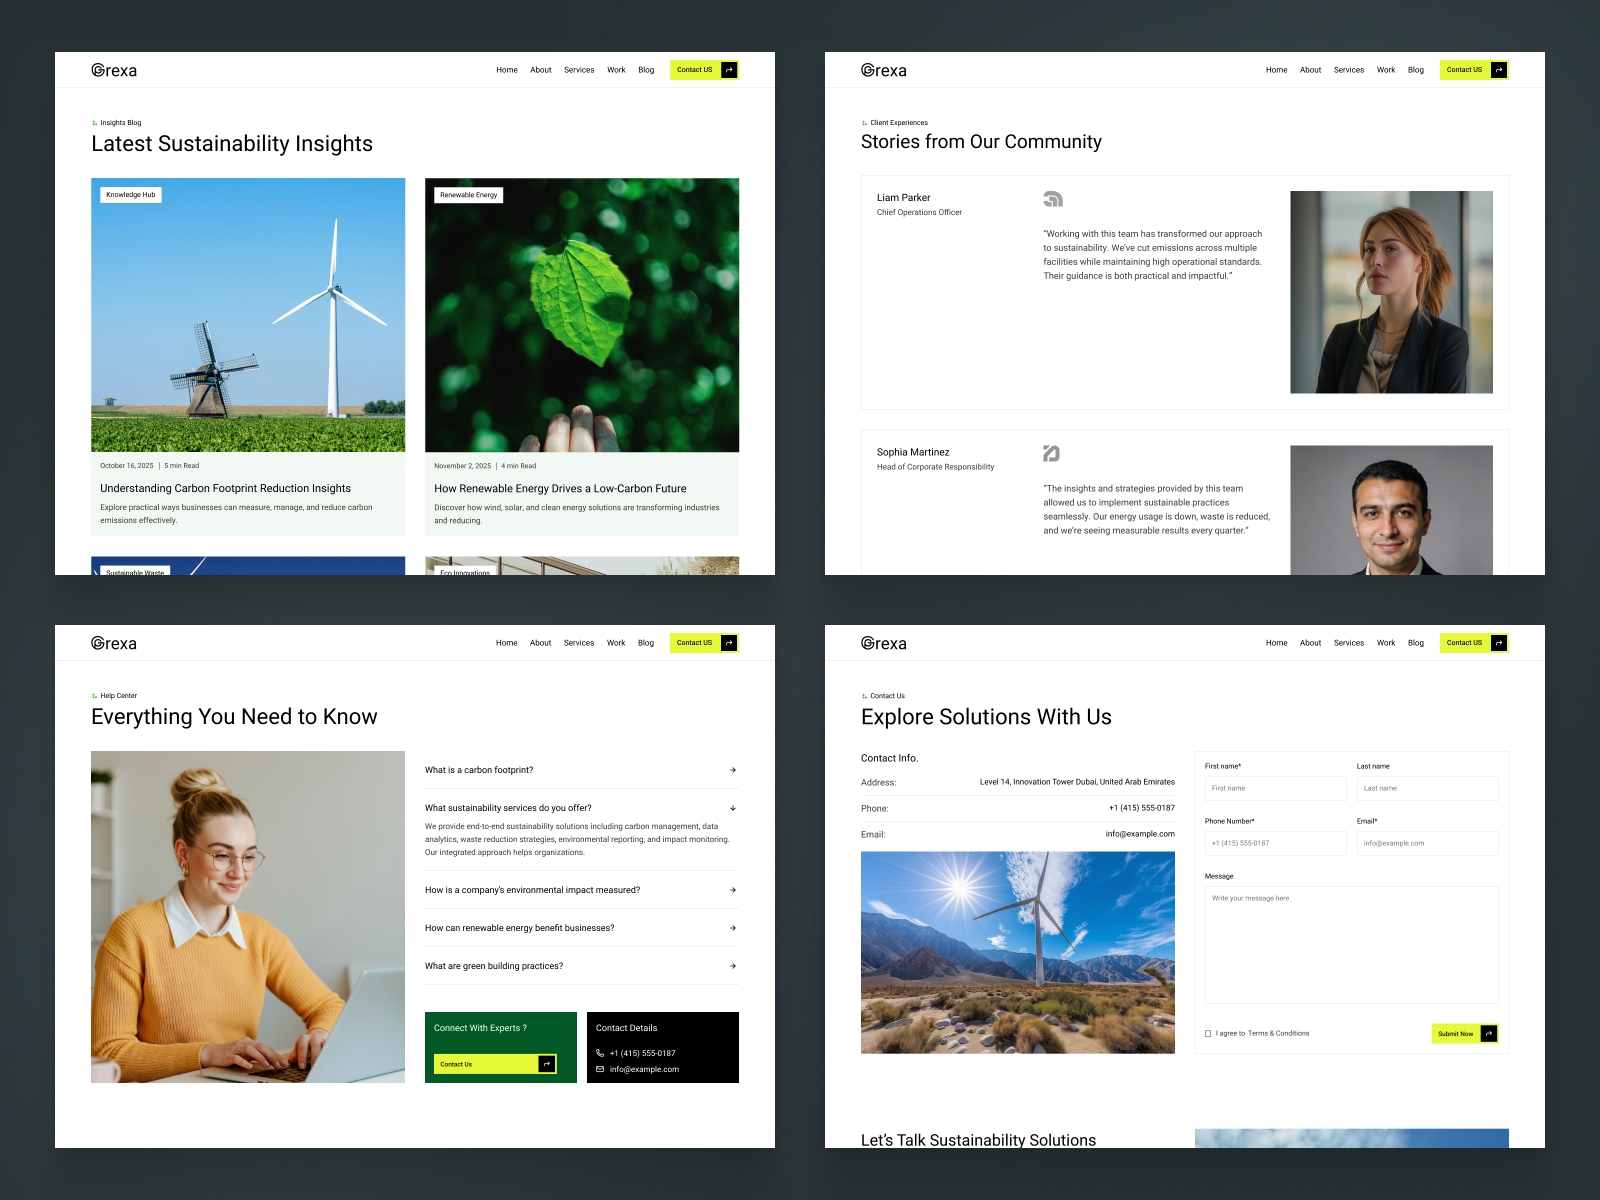The image size is (1600, 1200).
Task: Expand 'How can renewable energy benefit businesses?'
Action: coord(582,928)
